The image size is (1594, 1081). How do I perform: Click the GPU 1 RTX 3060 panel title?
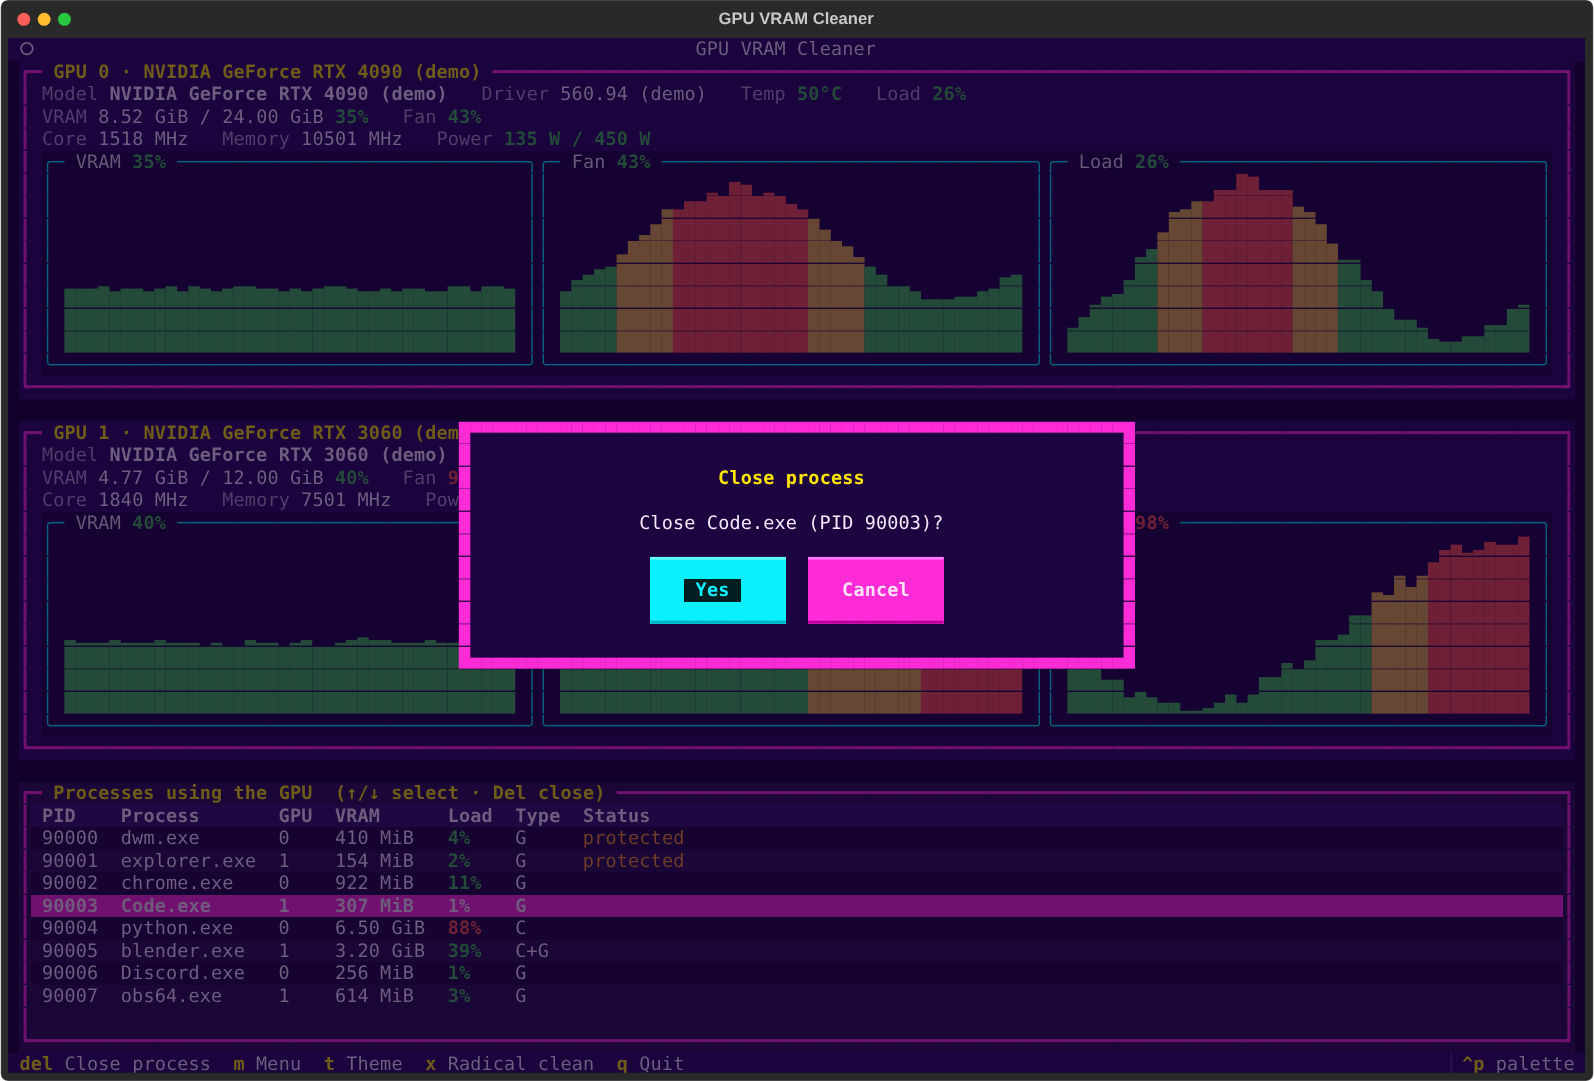pos(255,433)
